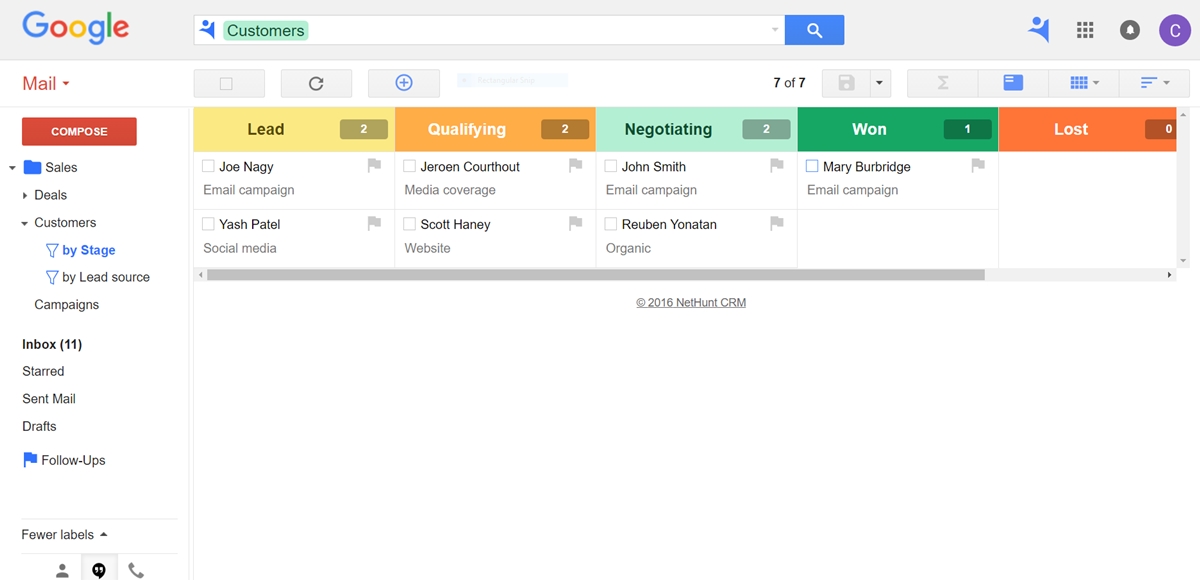Open the notifications bell
Screen dimensions: 1200x580
pyautogui.click(x=1130, y=30)
